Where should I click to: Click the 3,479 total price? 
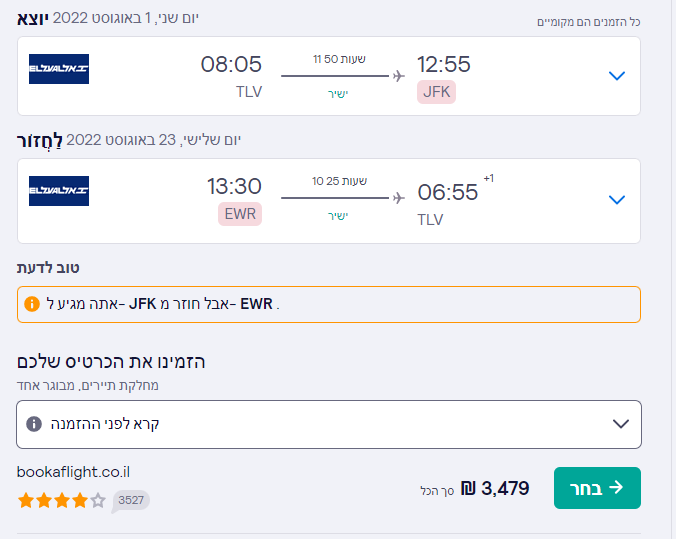(505, 488)
